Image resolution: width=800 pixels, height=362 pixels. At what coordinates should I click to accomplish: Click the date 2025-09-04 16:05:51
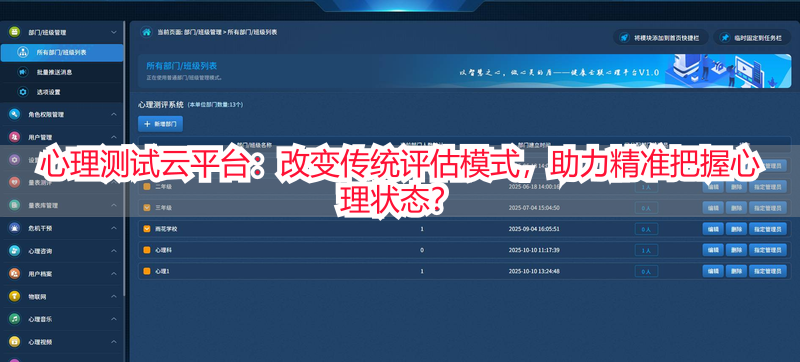point(534,229)
